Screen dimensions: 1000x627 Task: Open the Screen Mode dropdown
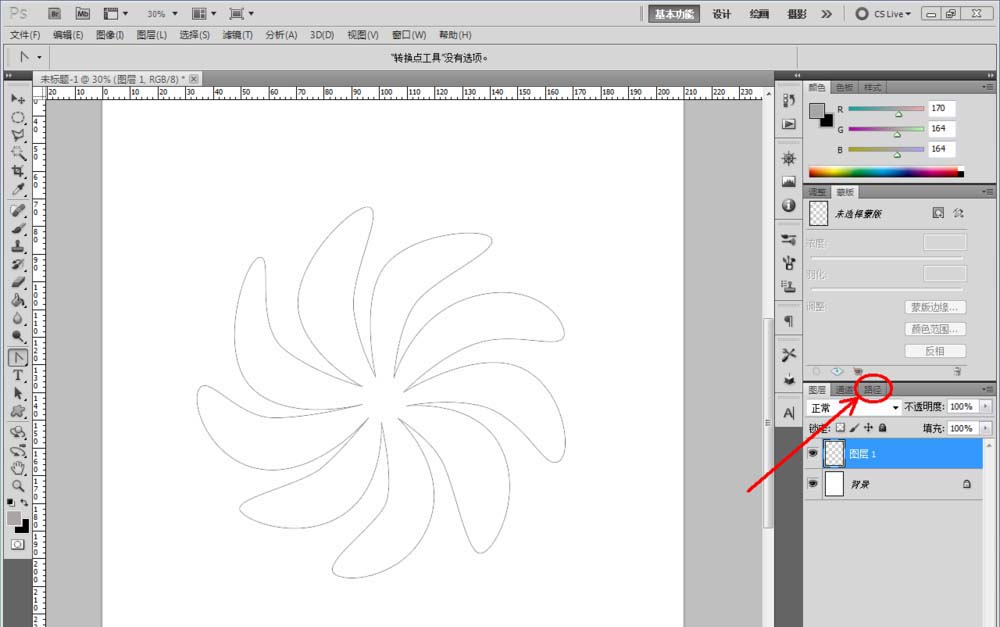[x=241, y=13]
